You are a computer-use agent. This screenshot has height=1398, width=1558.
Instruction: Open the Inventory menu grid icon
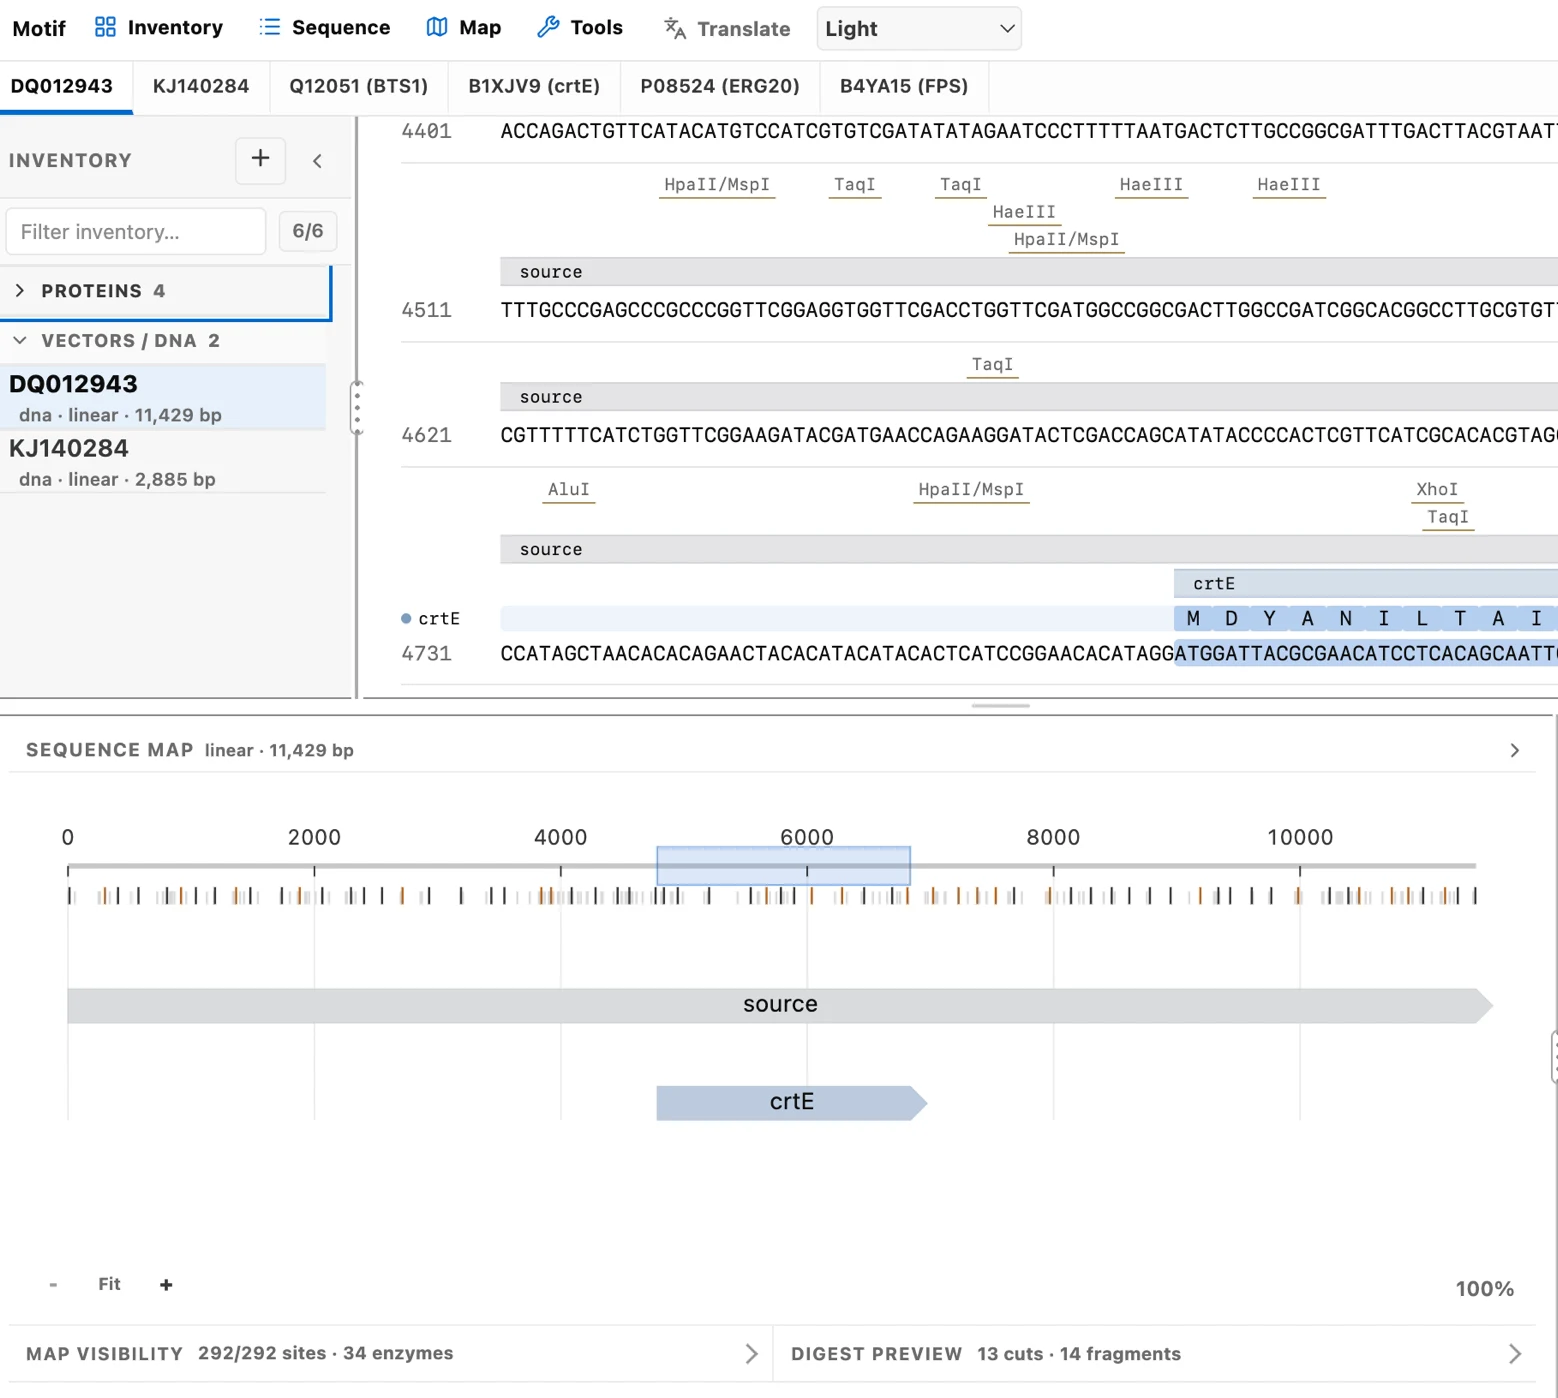(x=105, y=27)
